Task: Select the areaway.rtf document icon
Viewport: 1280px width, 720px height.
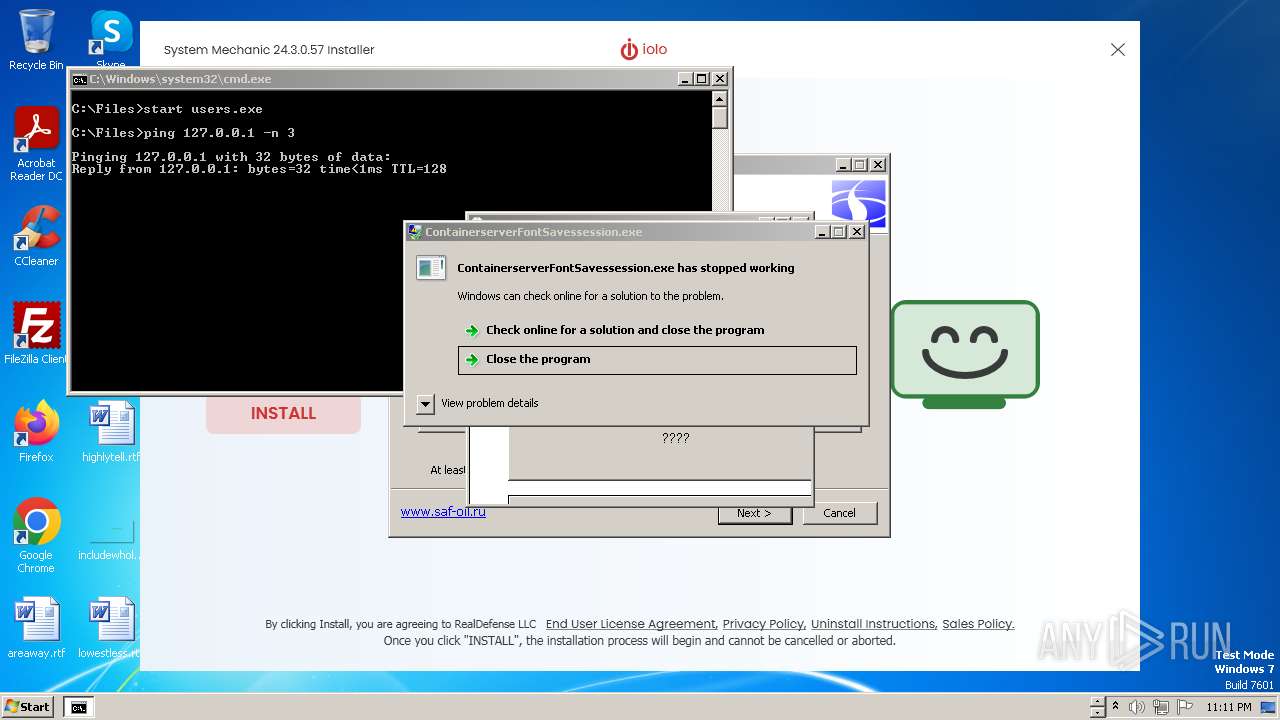Action: (x=36, y=628)
